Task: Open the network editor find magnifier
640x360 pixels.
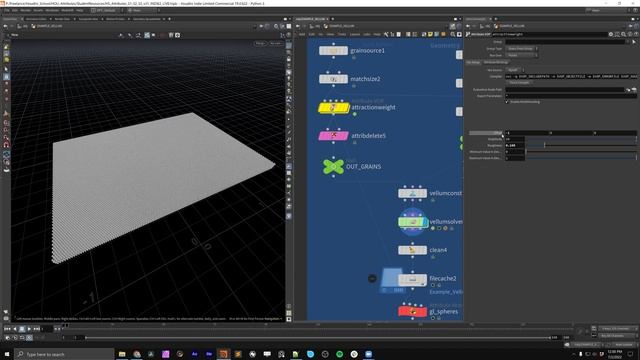Action: pos(453,34)
